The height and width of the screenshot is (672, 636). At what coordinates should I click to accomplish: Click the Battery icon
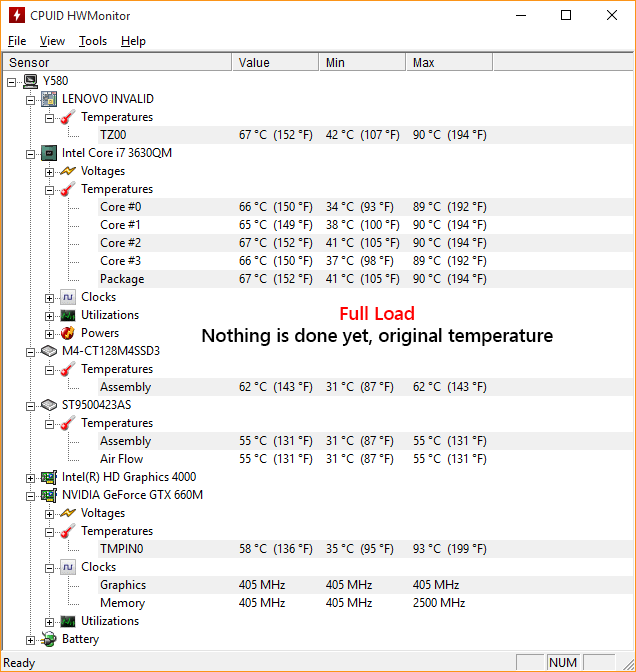[49, 639]
